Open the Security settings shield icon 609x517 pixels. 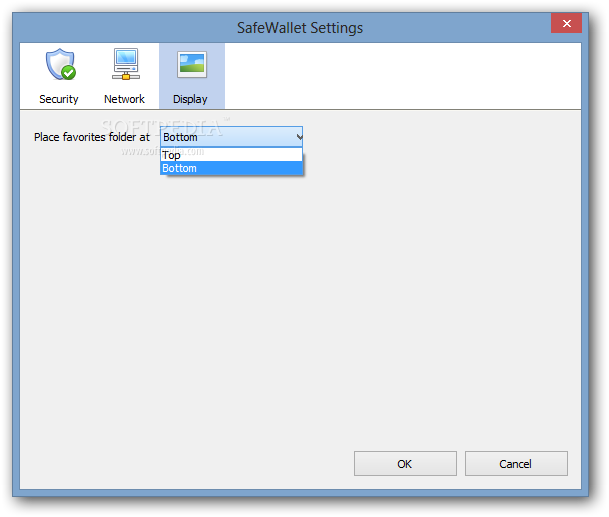pyautogui.click(x=61, y=64)
